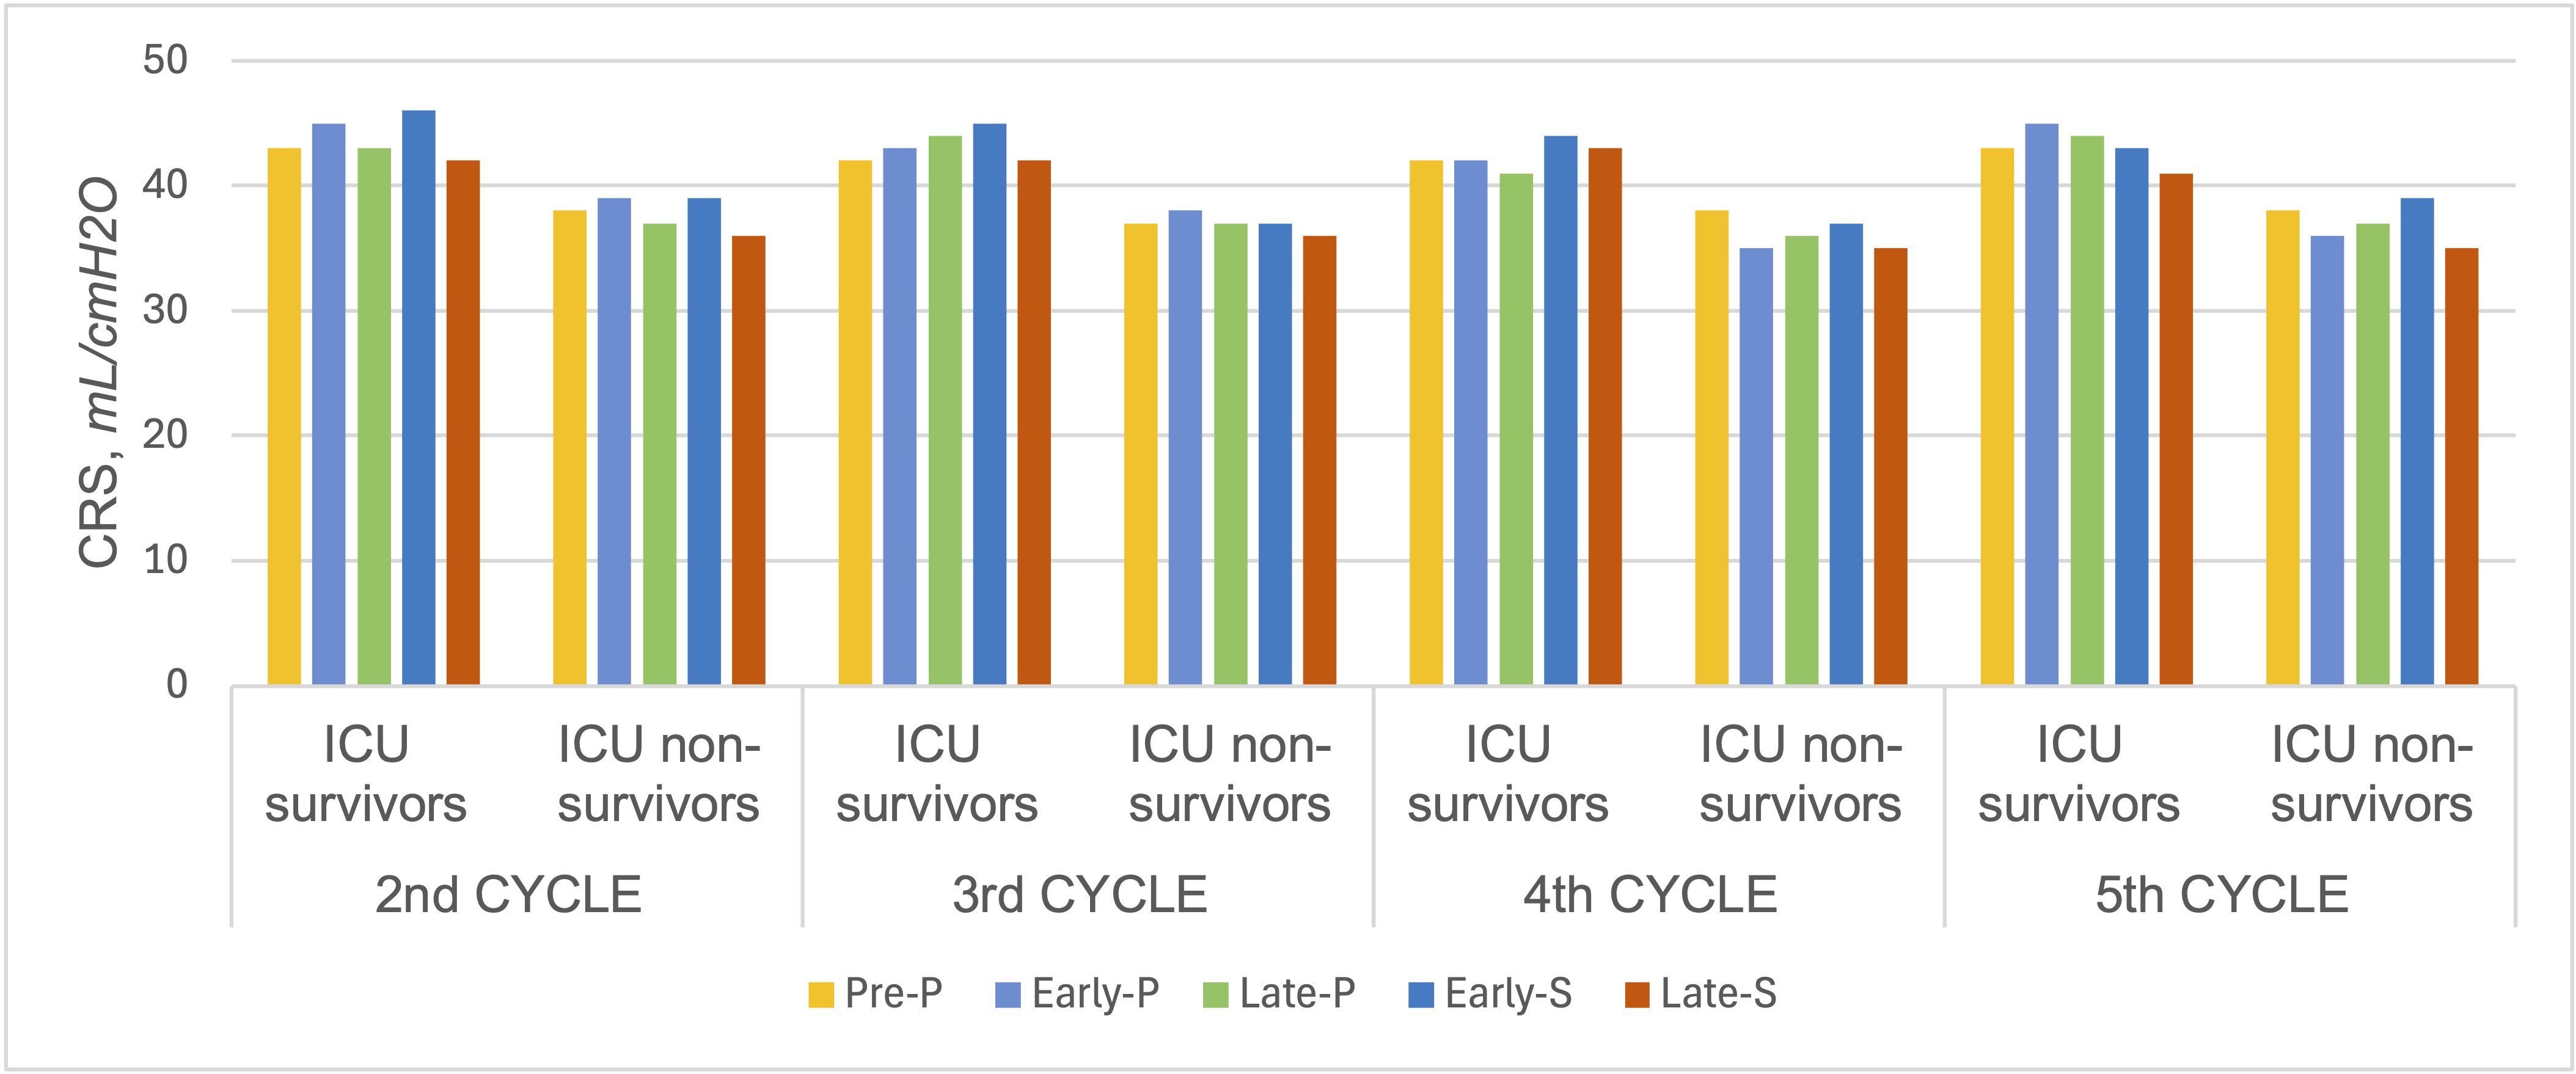Click the Late-P bar of 3rd cycle ICU survivors
Image resolution: width=2576 pixels, height=1074 pixels.
point(945,411)
